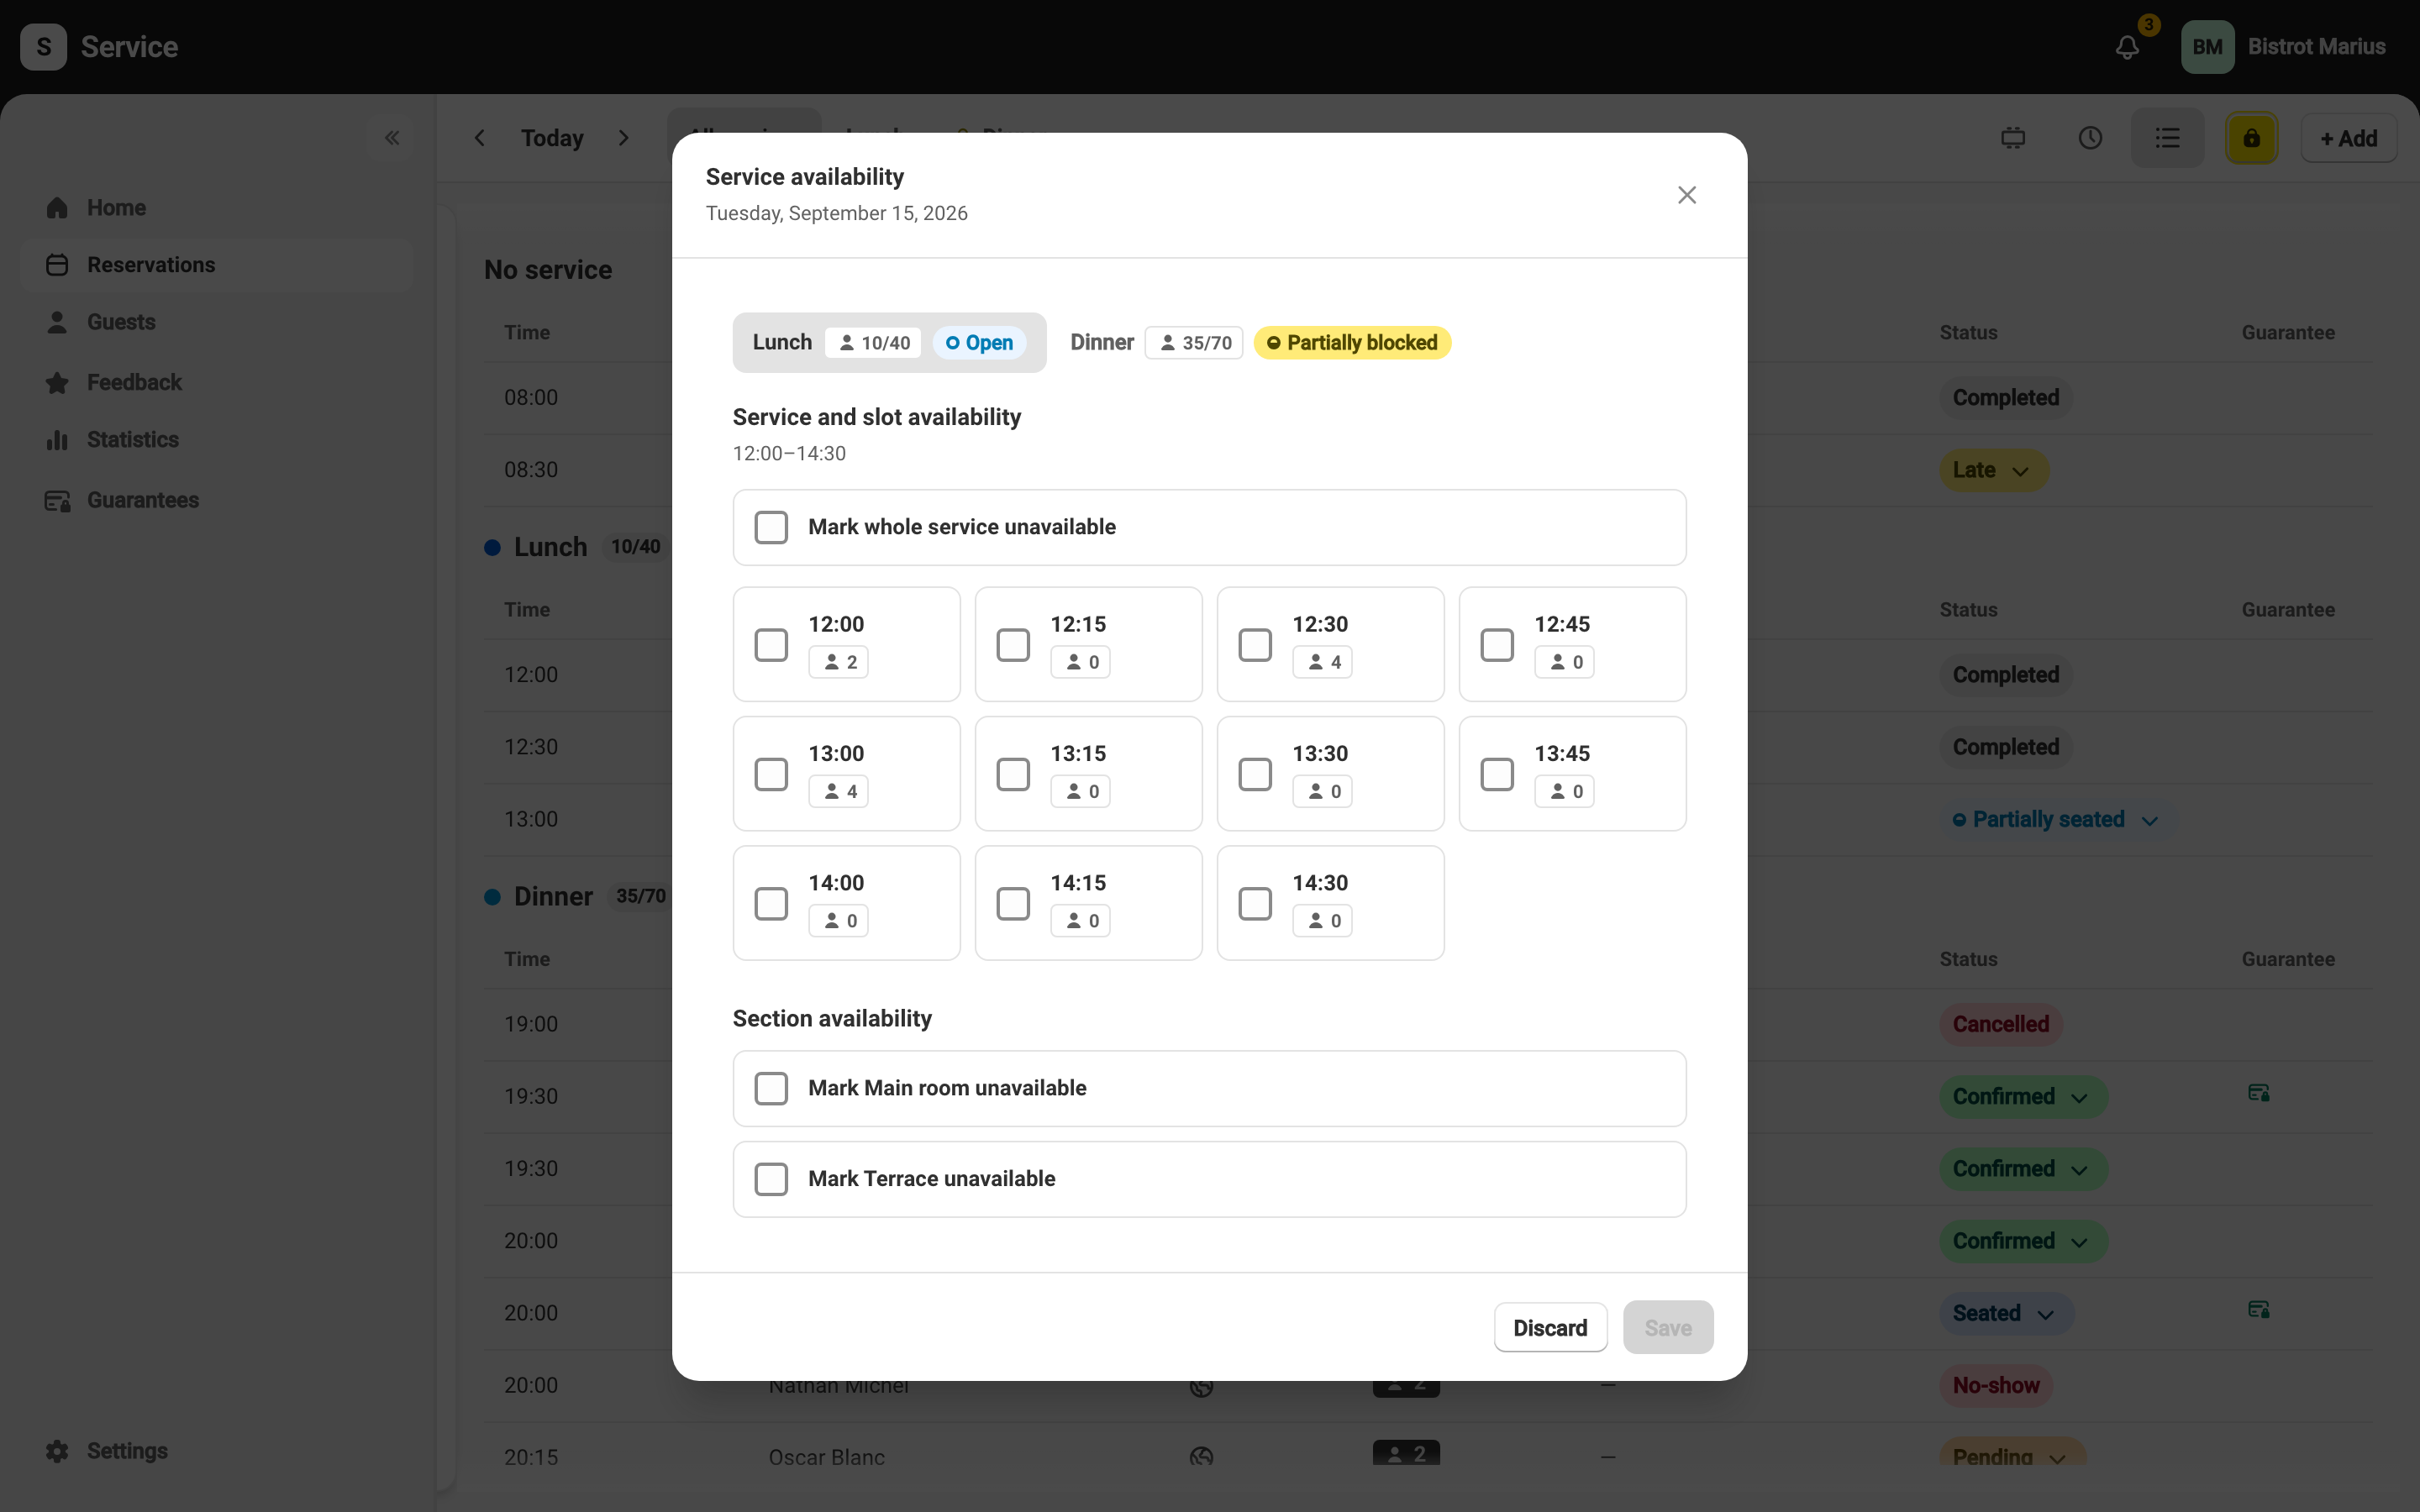This screenshot has width=2420, height=1512.
Task: Open Guests in the sidebar
Action: point(216,322)
